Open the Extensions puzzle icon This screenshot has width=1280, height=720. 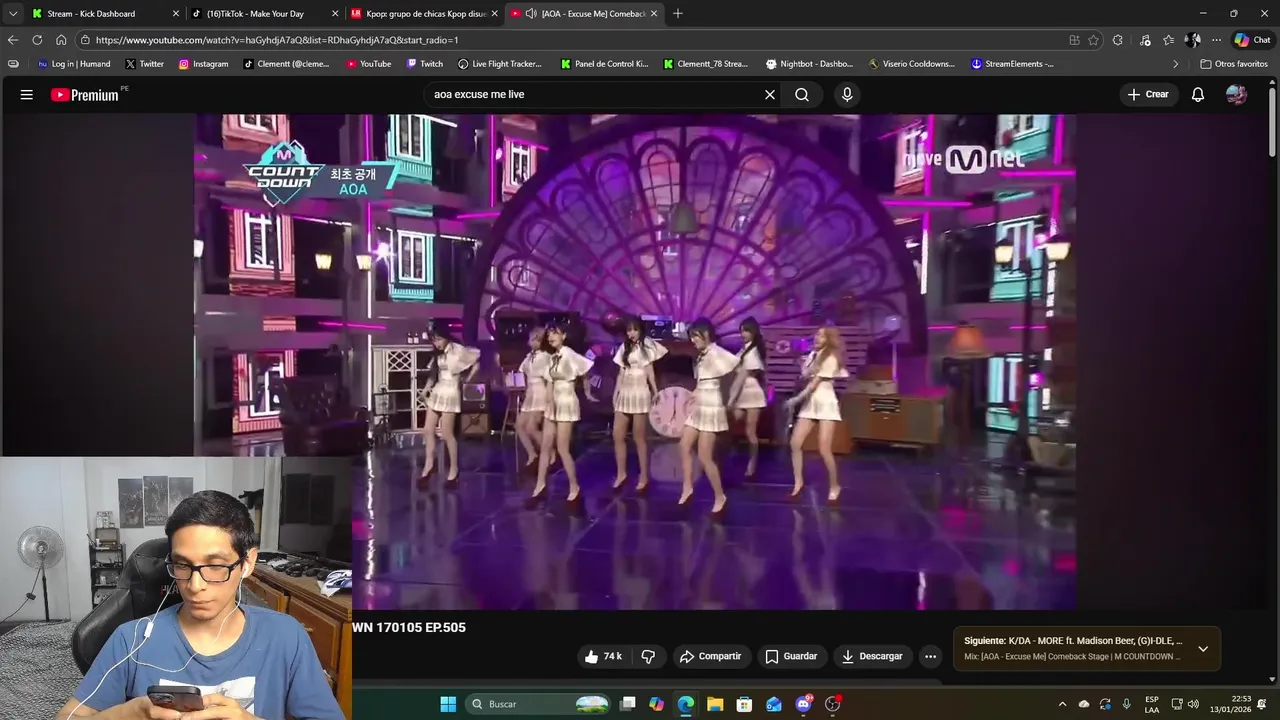point(1118,40)
